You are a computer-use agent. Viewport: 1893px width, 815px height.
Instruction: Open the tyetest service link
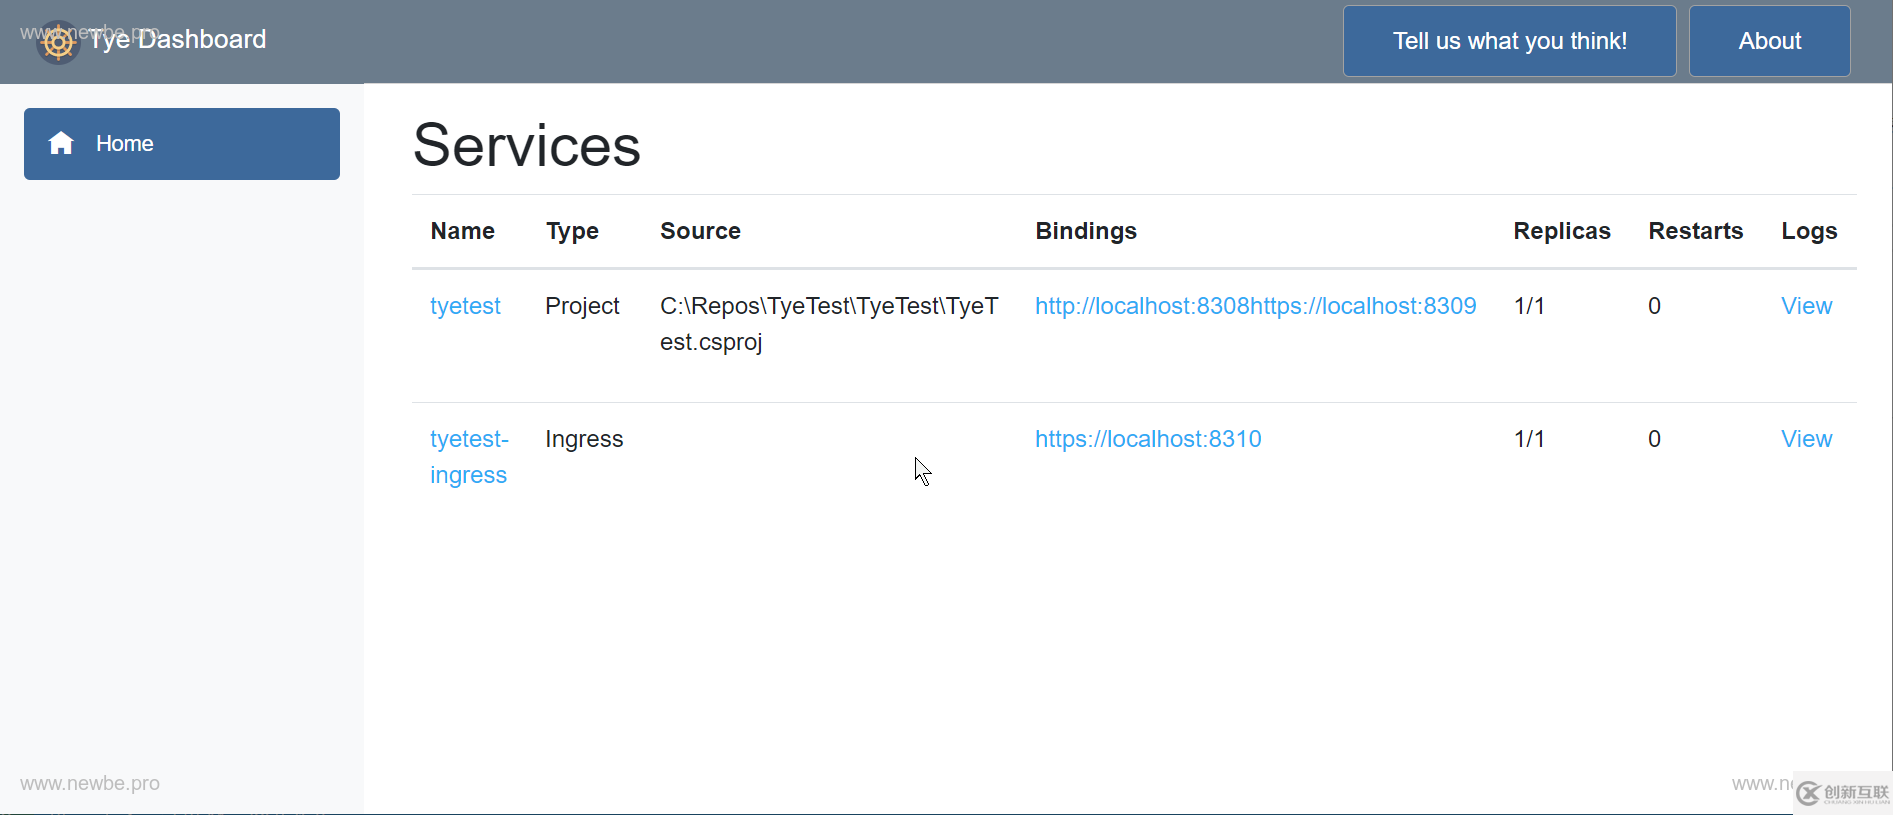click(465, 306)
